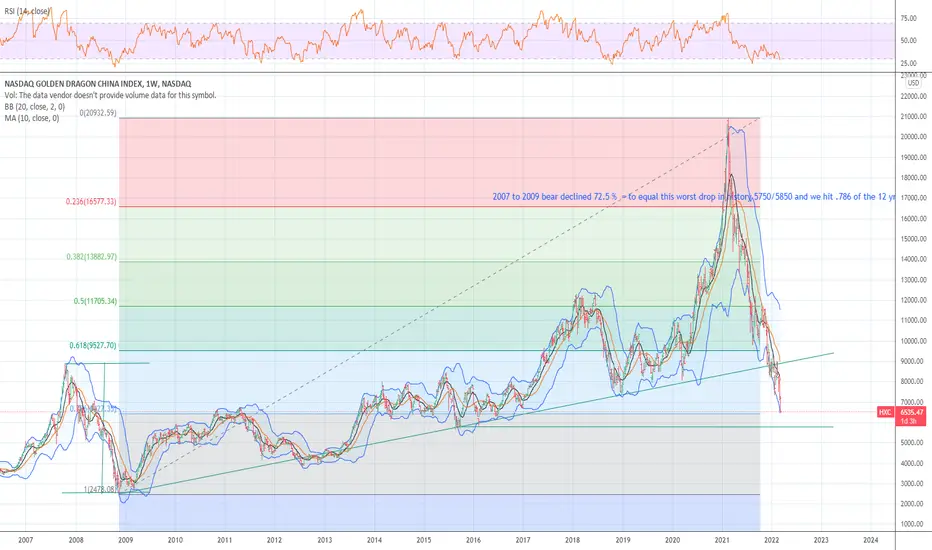
Task: Select the 0.618(9527.70) Fibonacci level label
Action: click(x=93, y=345)
